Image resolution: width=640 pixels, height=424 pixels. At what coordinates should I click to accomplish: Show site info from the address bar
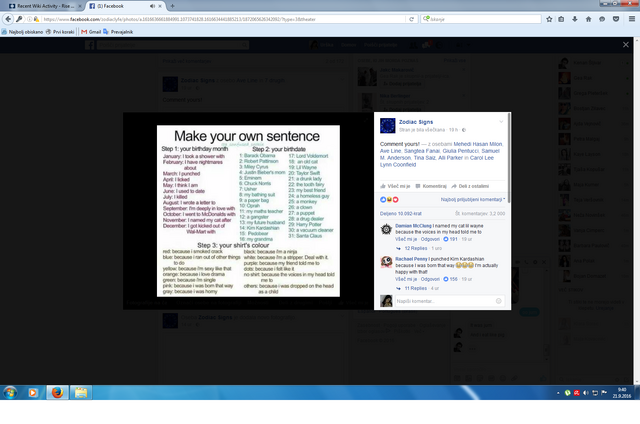[29, 19]
